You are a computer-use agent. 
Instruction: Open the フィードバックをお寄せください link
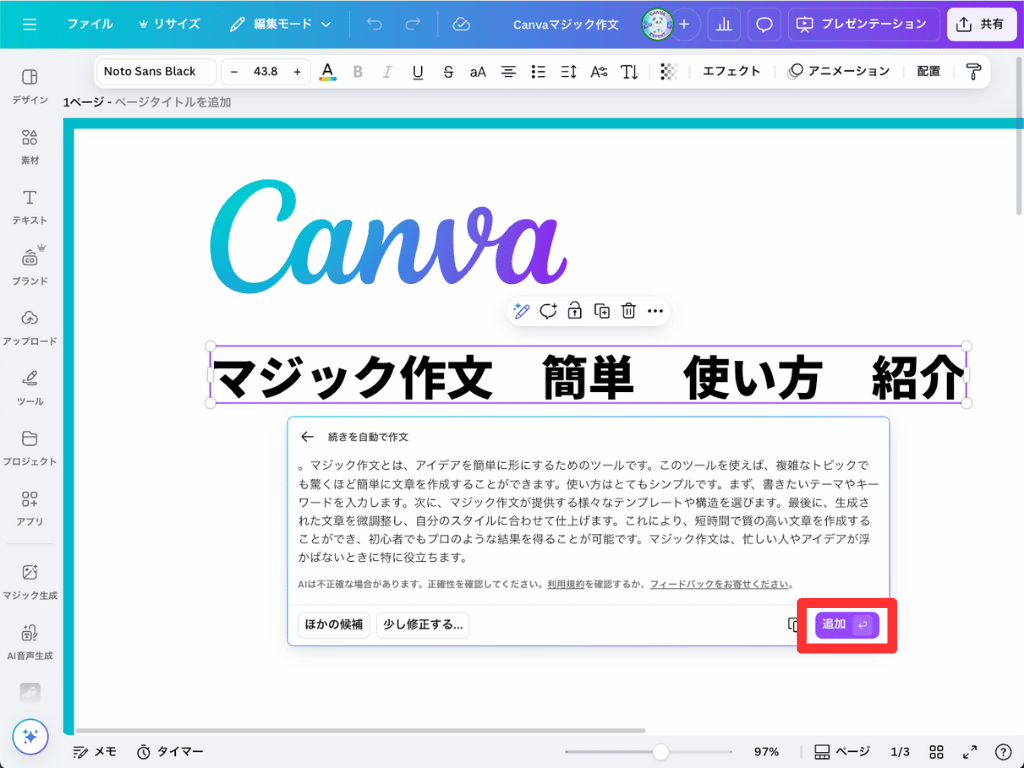719,584
